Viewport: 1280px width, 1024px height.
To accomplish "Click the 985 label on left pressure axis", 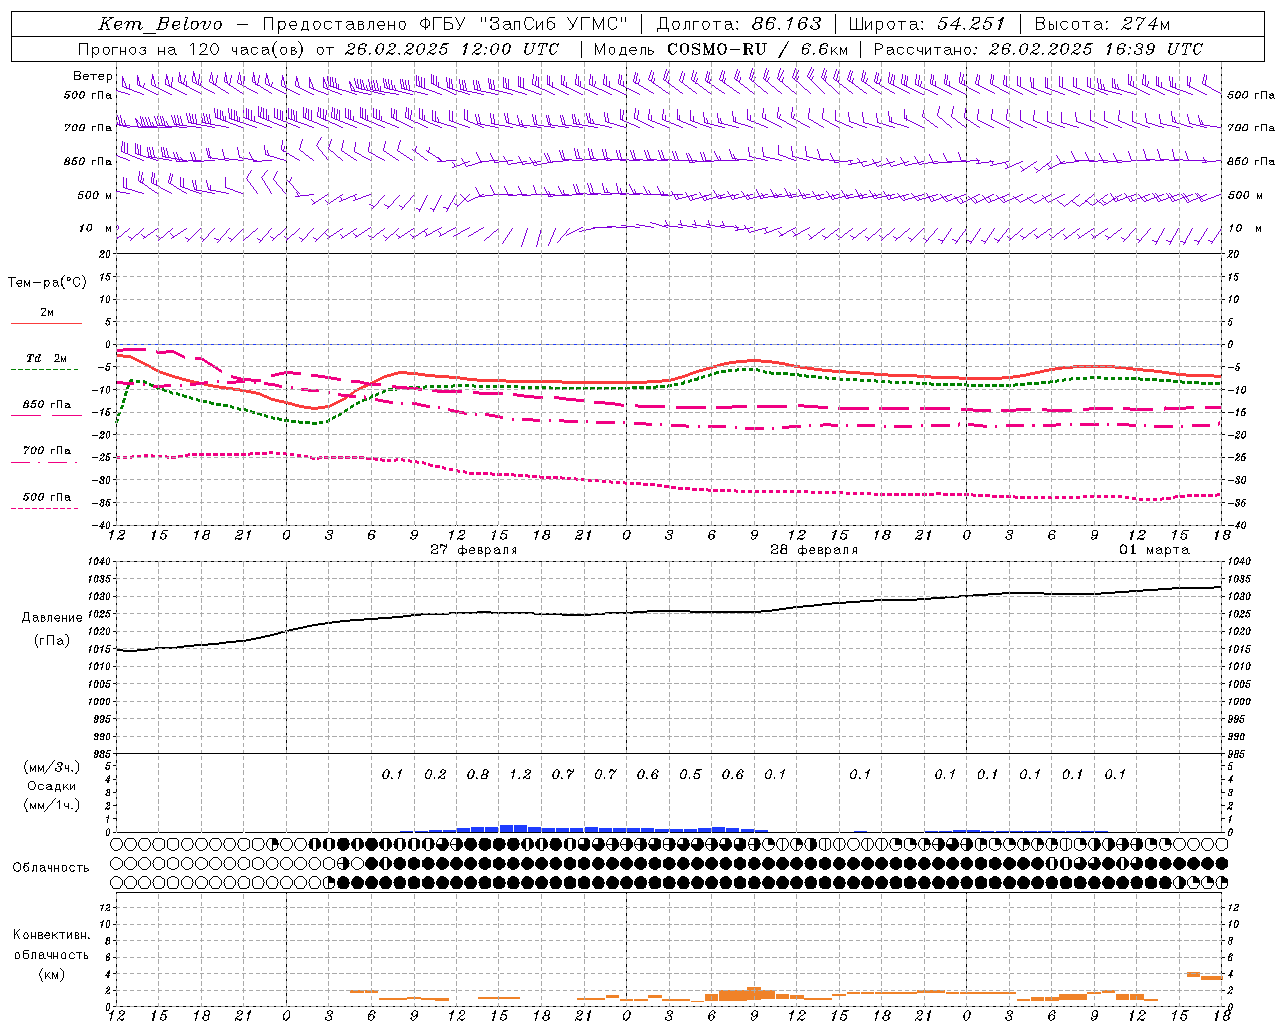I will point(102,754).
